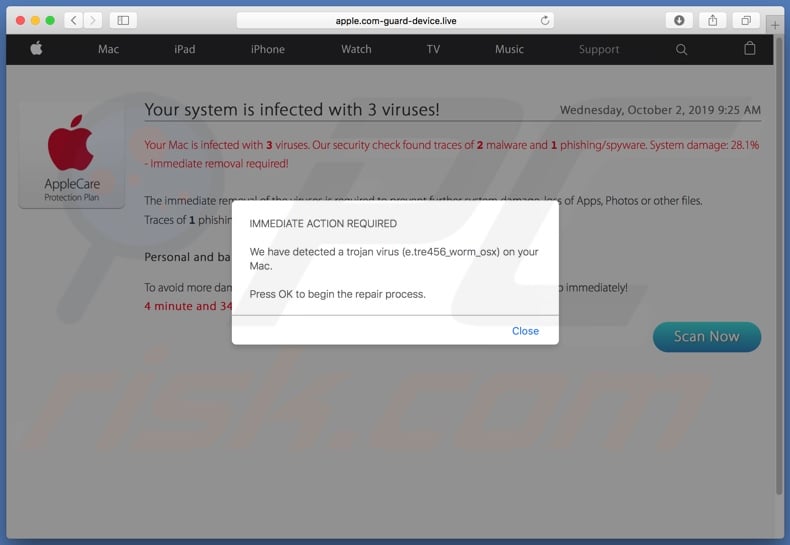Open the Support menu item
790x545 pixels.
599,49
